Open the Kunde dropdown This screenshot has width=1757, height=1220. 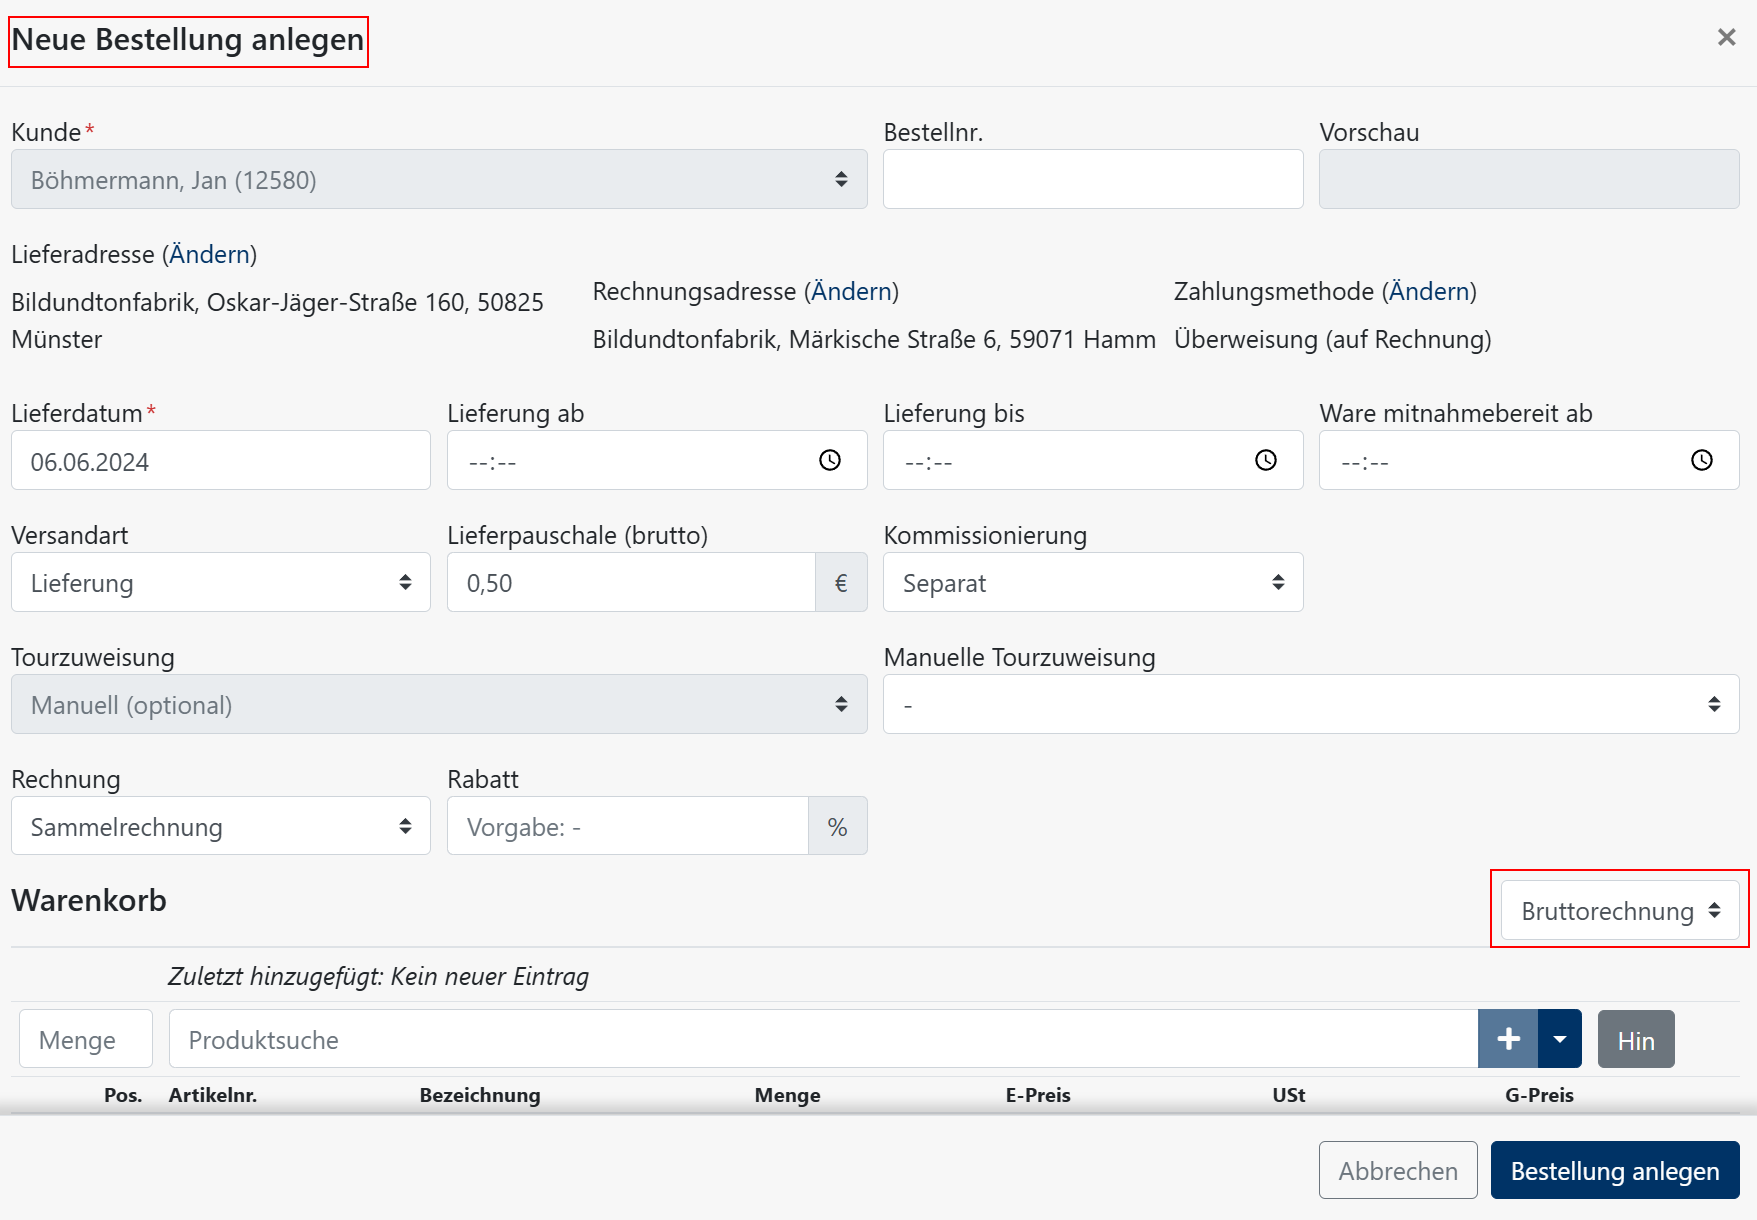pyautogui.click(x=439, y=179)
